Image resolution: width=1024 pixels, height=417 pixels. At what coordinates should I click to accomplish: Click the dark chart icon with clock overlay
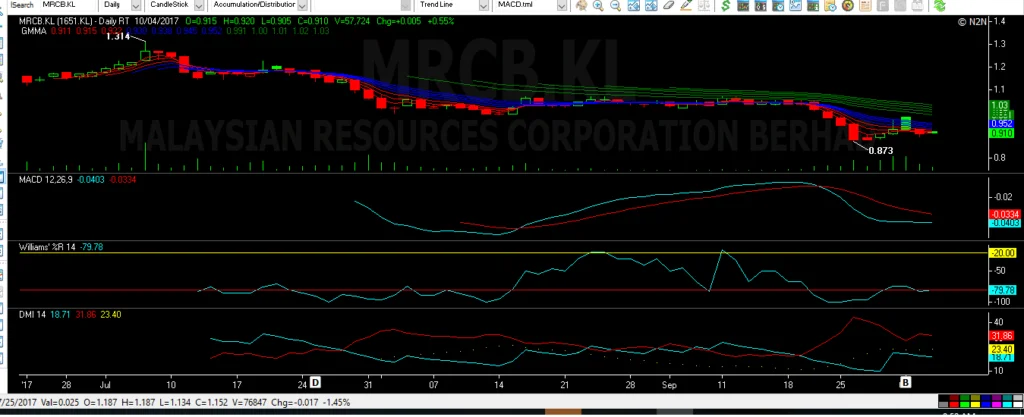778,5
